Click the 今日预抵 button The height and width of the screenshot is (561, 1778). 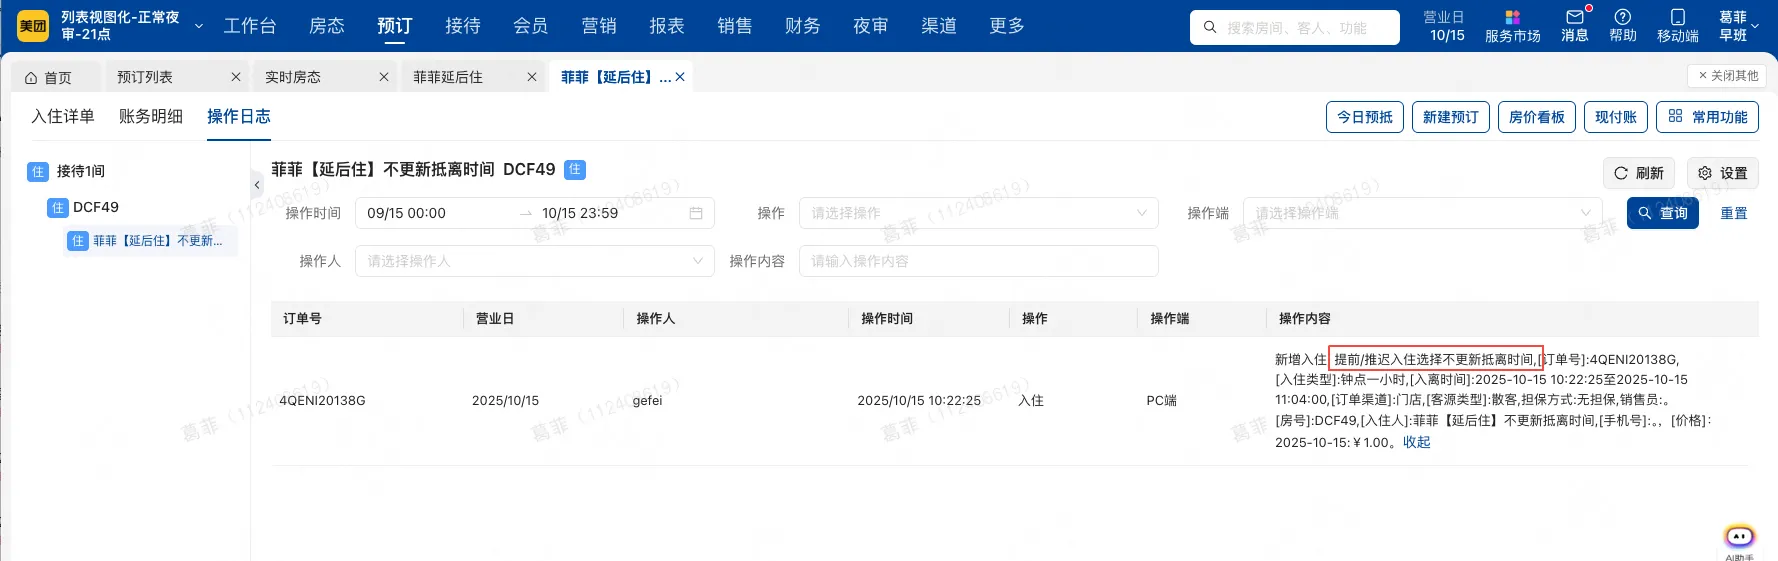coord(1365,117)
